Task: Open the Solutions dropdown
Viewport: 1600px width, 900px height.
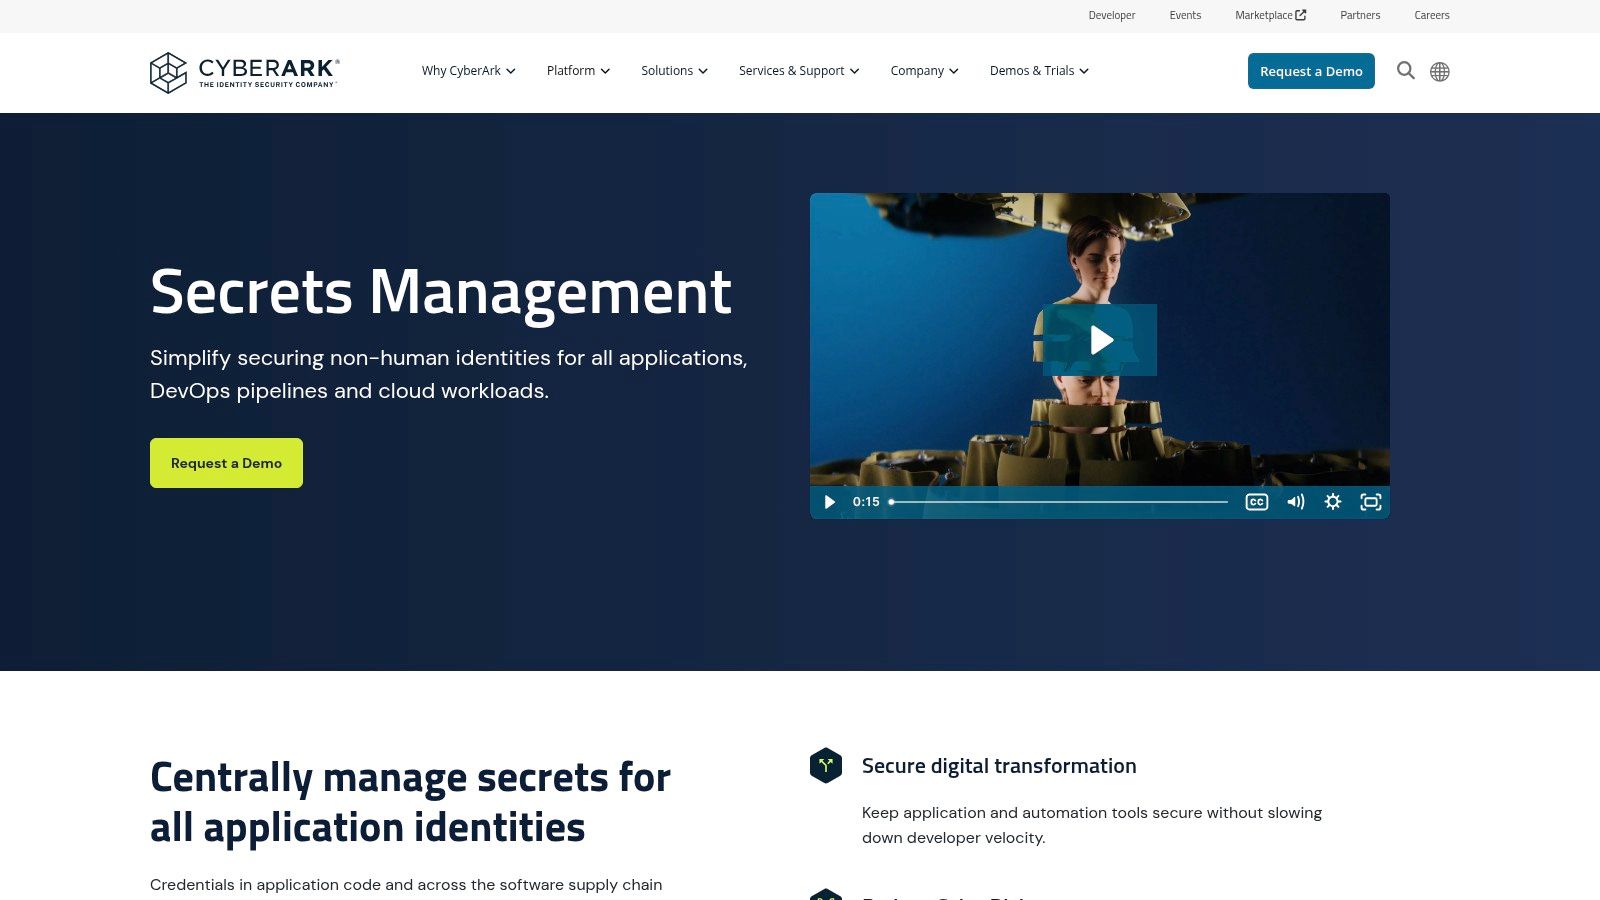Action: [674, 71]
